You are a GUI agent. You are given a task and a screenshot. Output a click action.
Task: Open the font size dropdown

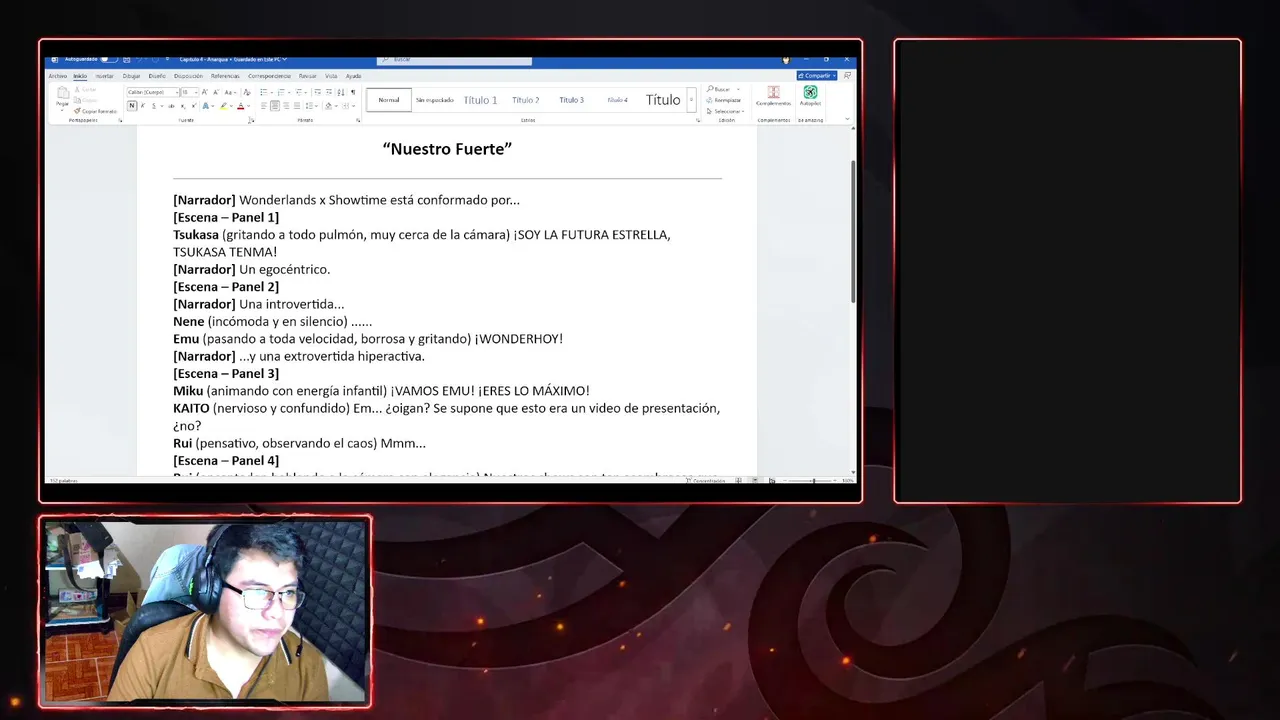(196, 92)
